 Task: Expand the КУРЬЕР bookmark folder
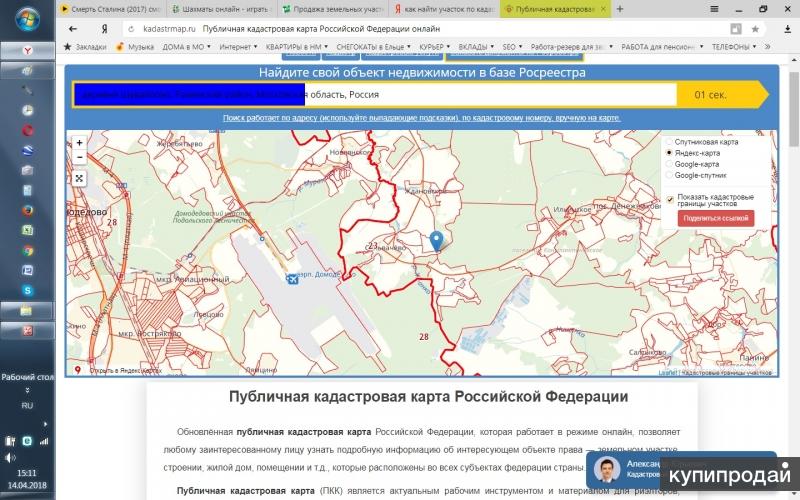(435, 46)
